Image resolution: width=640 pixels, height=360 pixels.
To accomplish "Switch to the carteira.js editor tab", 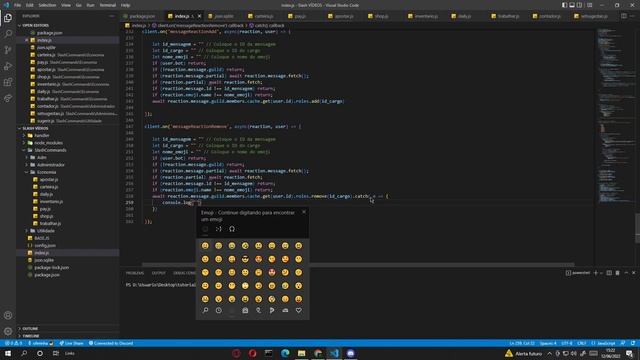I will [261, 16].
